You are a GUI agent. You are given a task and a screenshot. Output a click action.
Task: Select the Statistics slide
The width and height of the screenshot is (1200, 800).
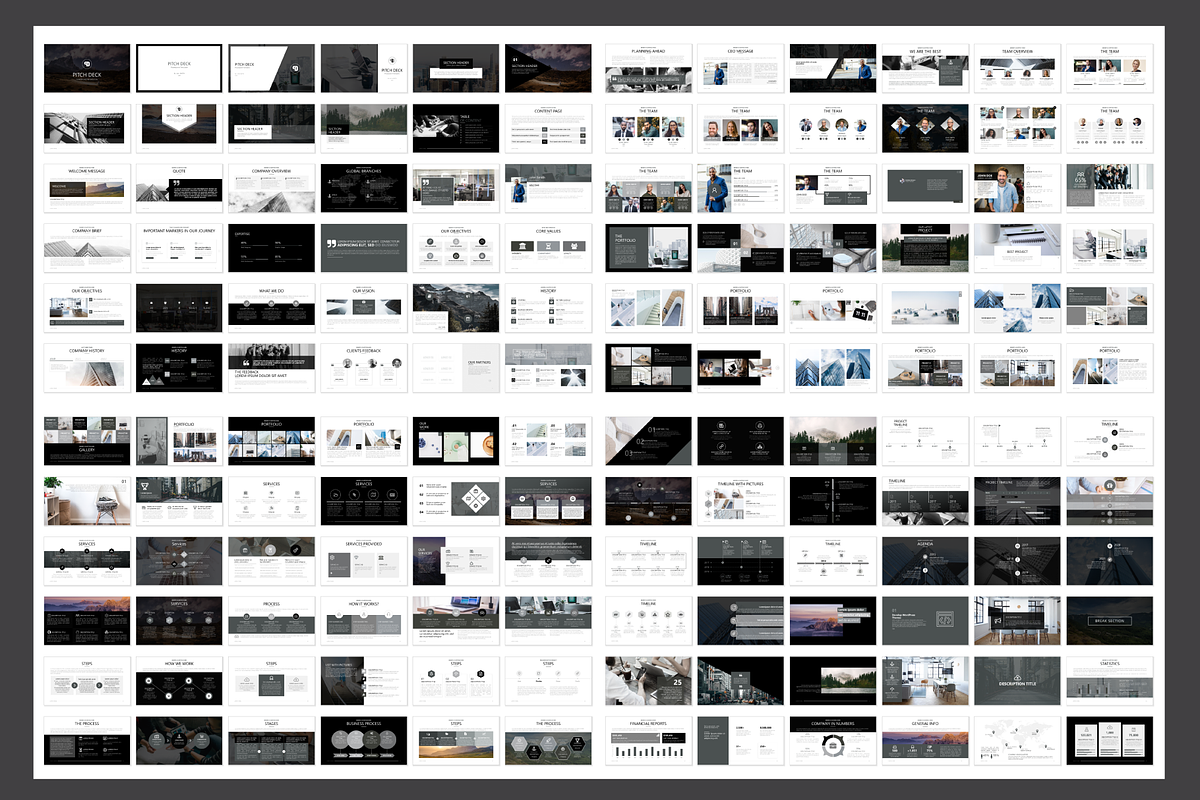click(x=1109, y=681)
